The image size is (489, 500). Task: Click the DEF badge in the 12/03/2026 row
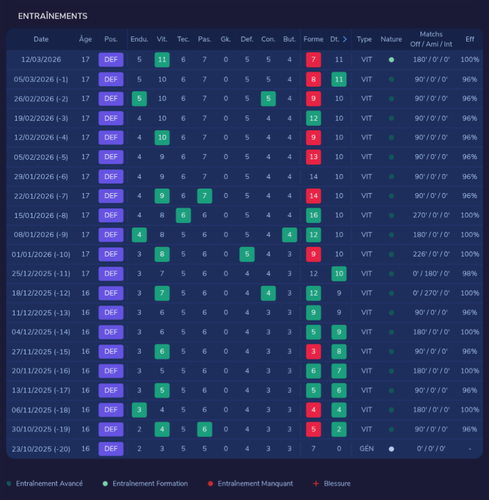111,60
